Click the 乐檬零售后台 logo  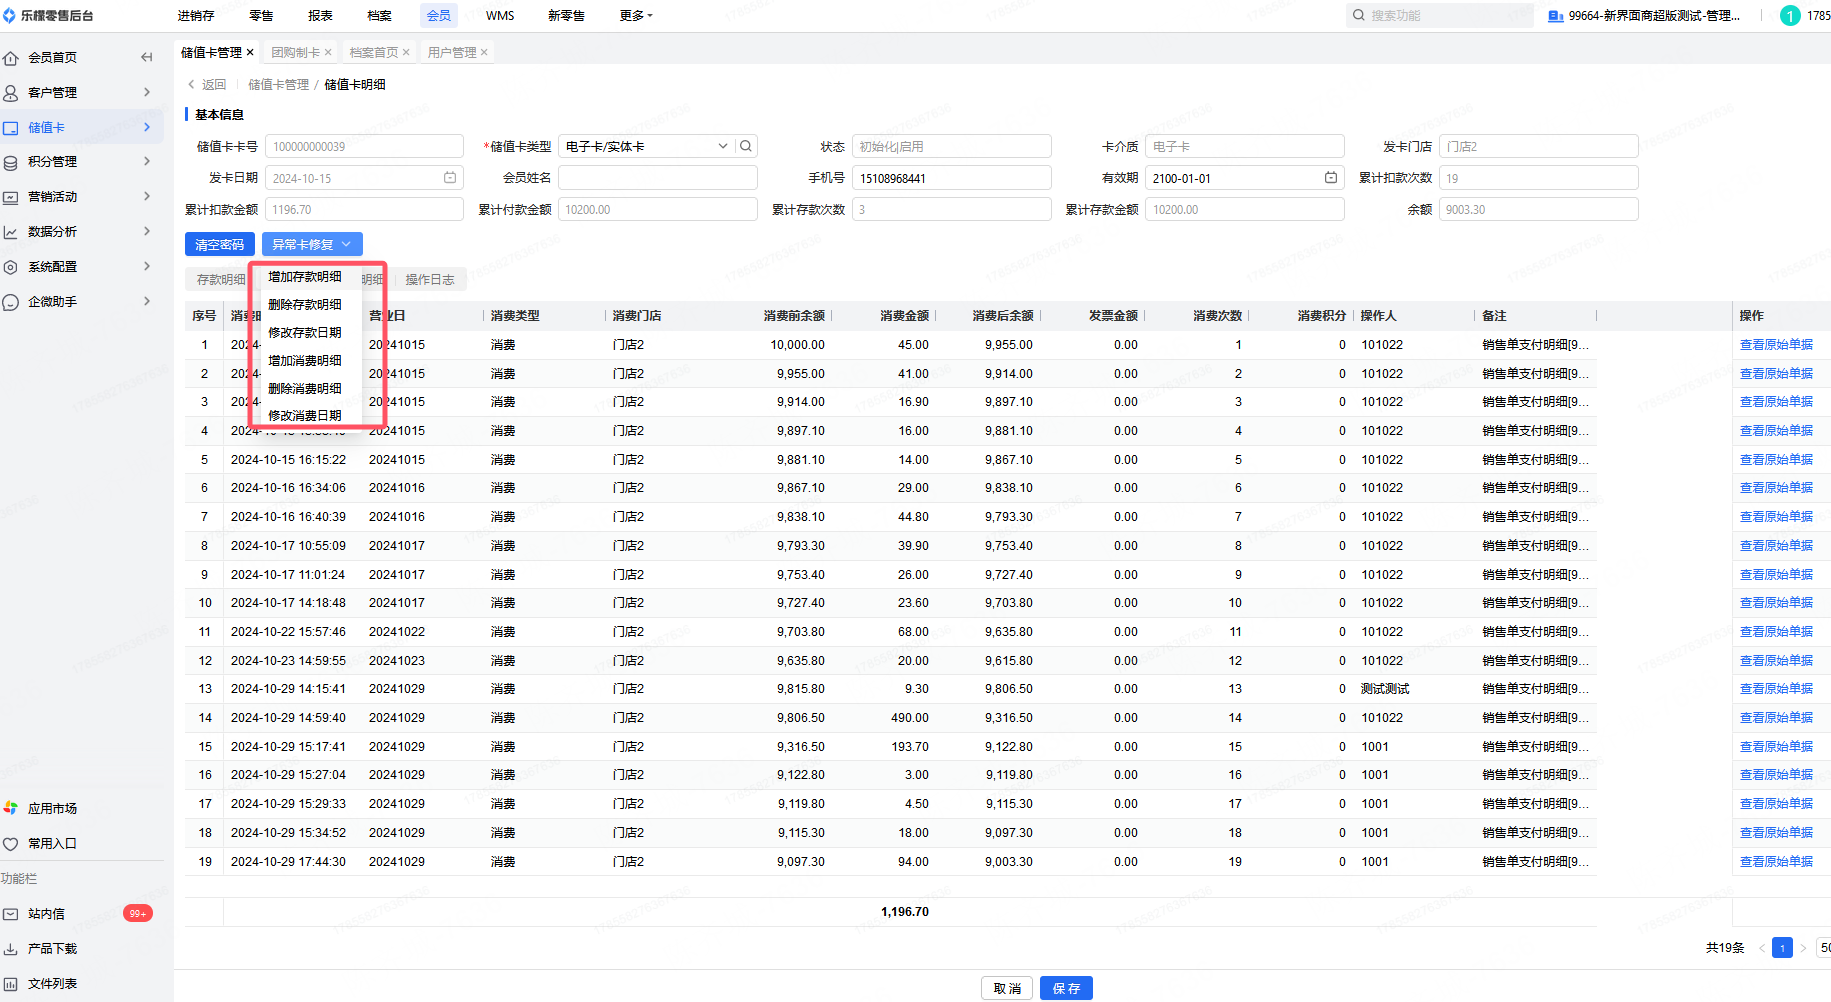(48, 15)
